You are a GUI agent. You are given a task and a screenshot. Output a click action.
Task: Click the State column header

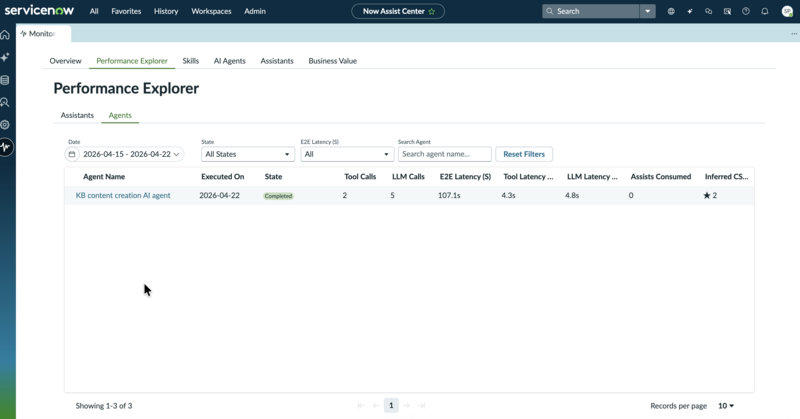tap(273, 177)
